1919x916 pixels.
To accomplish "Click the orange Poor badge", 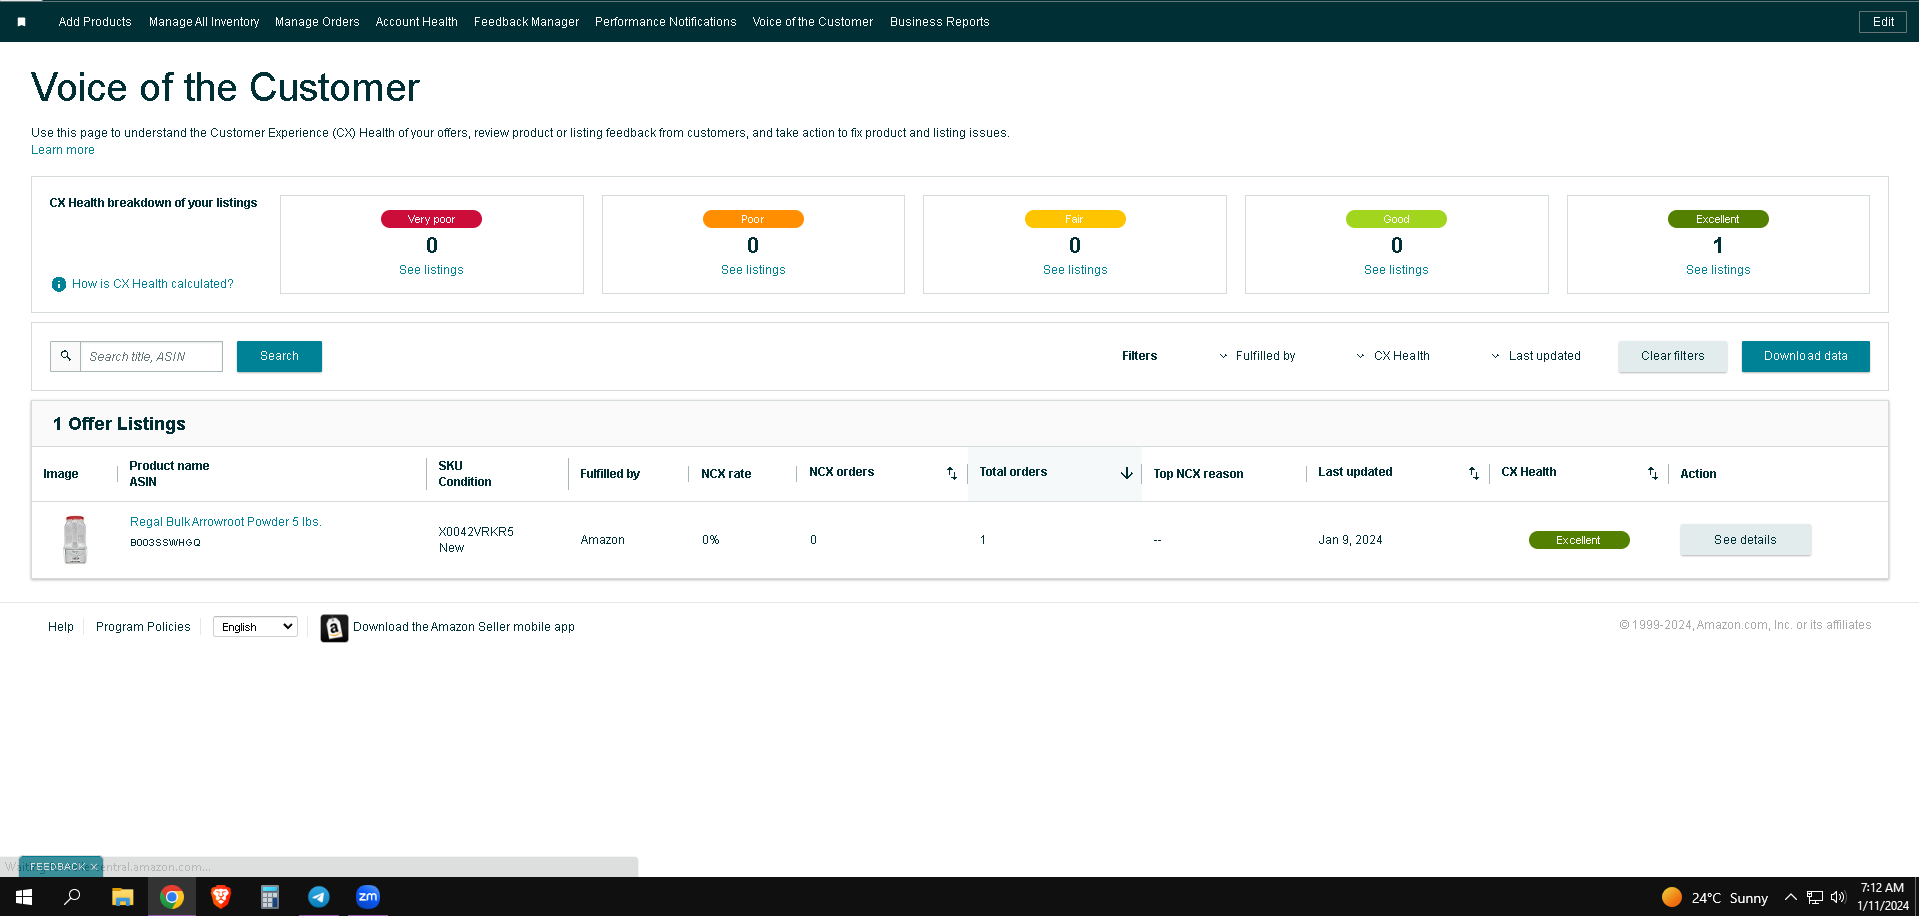I will 753,219.
